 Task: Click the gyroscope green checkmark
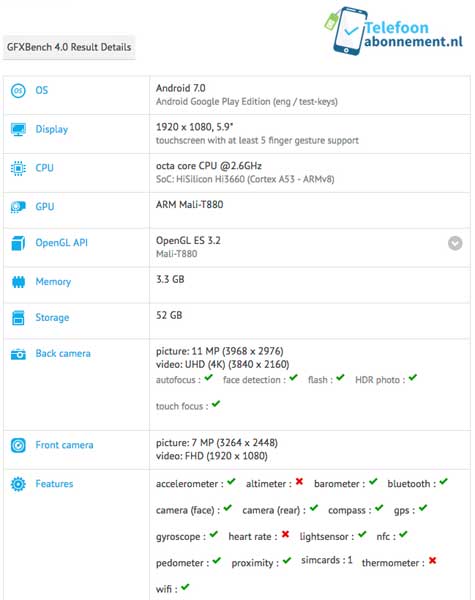tap(214, 534)
